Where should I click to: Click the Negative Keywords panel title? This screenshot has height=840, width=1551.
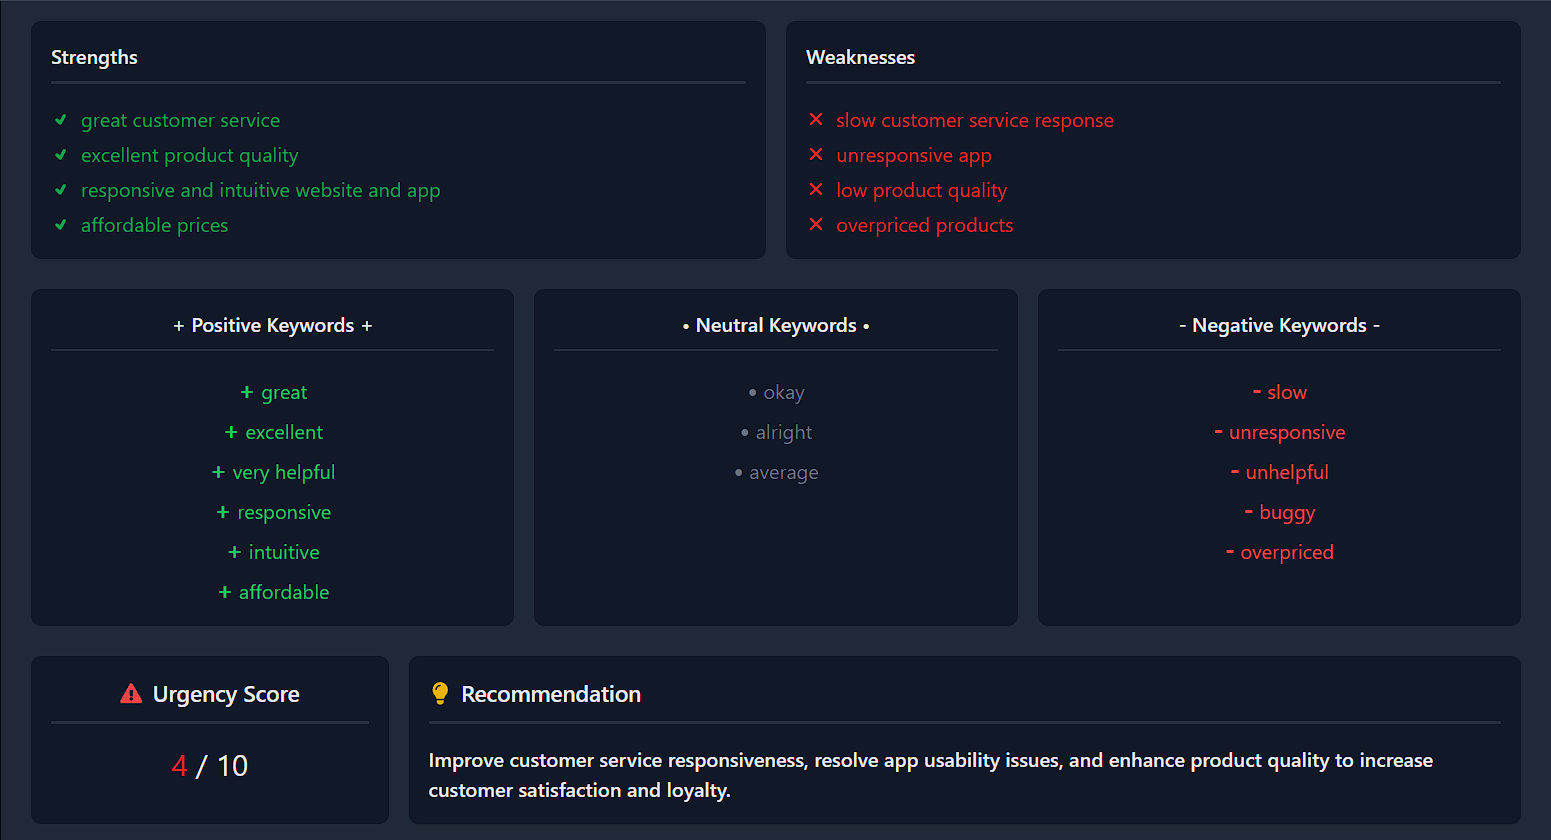tap(1279, 325)
